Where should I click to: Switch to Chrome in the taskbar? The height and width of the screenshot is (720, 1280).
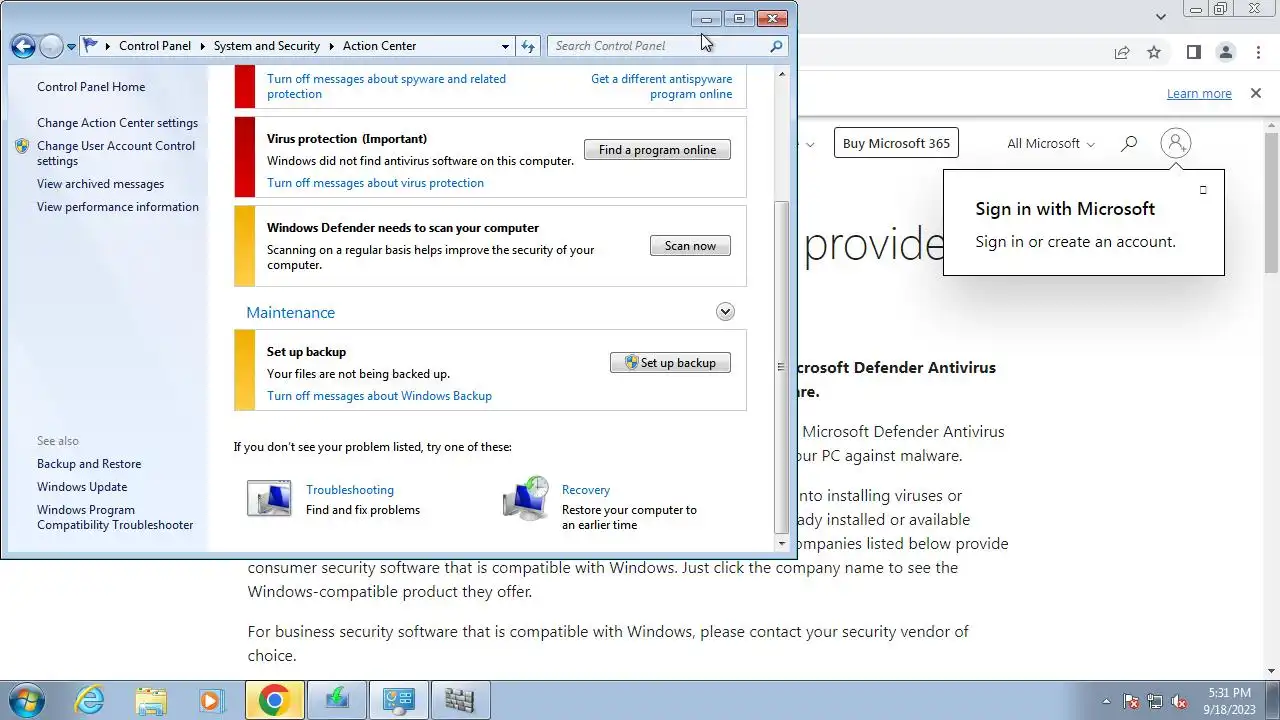(x=274, y=701)
